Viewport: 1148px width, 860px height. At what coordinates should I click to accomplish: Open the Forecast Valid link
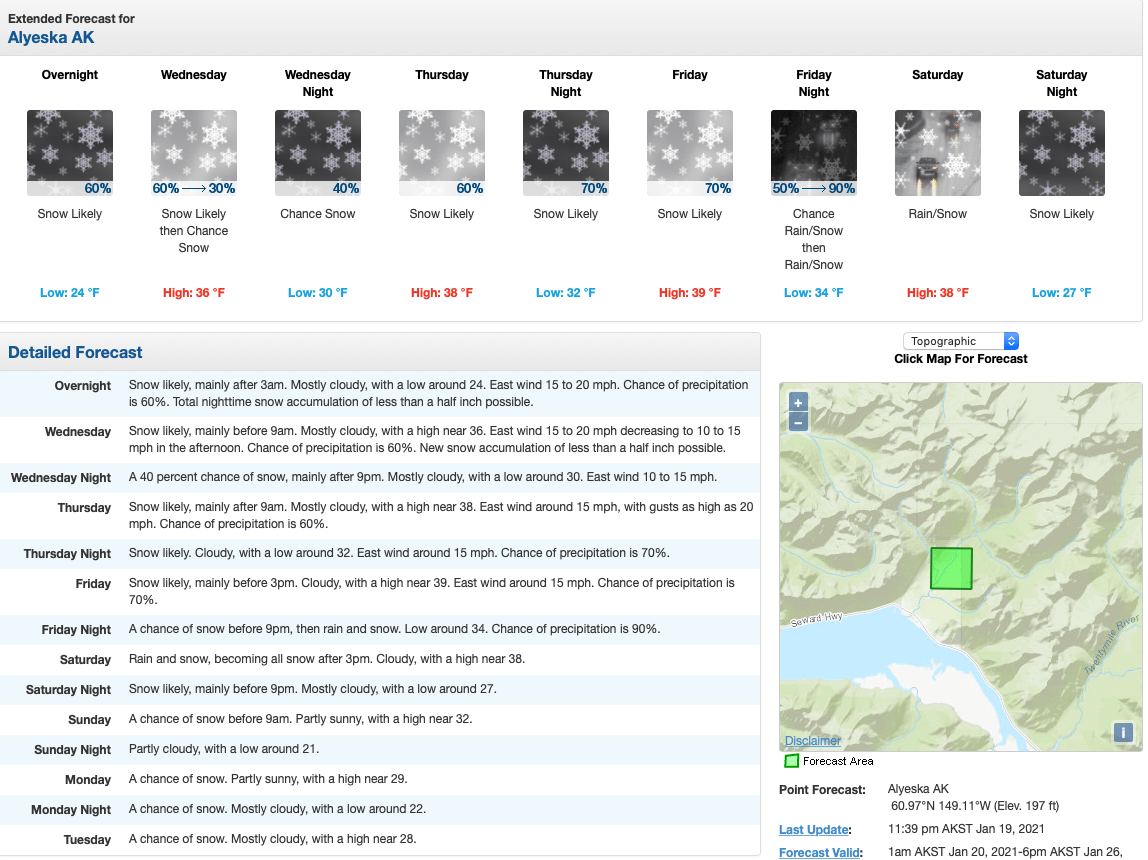pyautogui.click(x=819, y=853)
